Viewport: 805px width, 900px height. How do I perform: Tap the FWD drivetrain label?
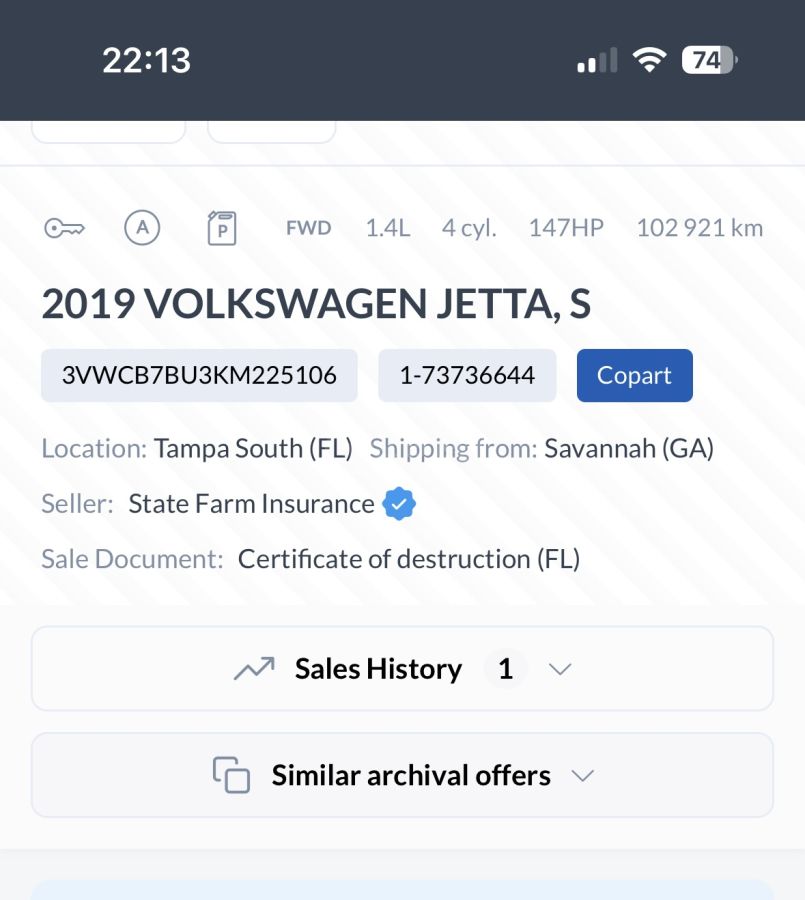(x=308, y=228)
